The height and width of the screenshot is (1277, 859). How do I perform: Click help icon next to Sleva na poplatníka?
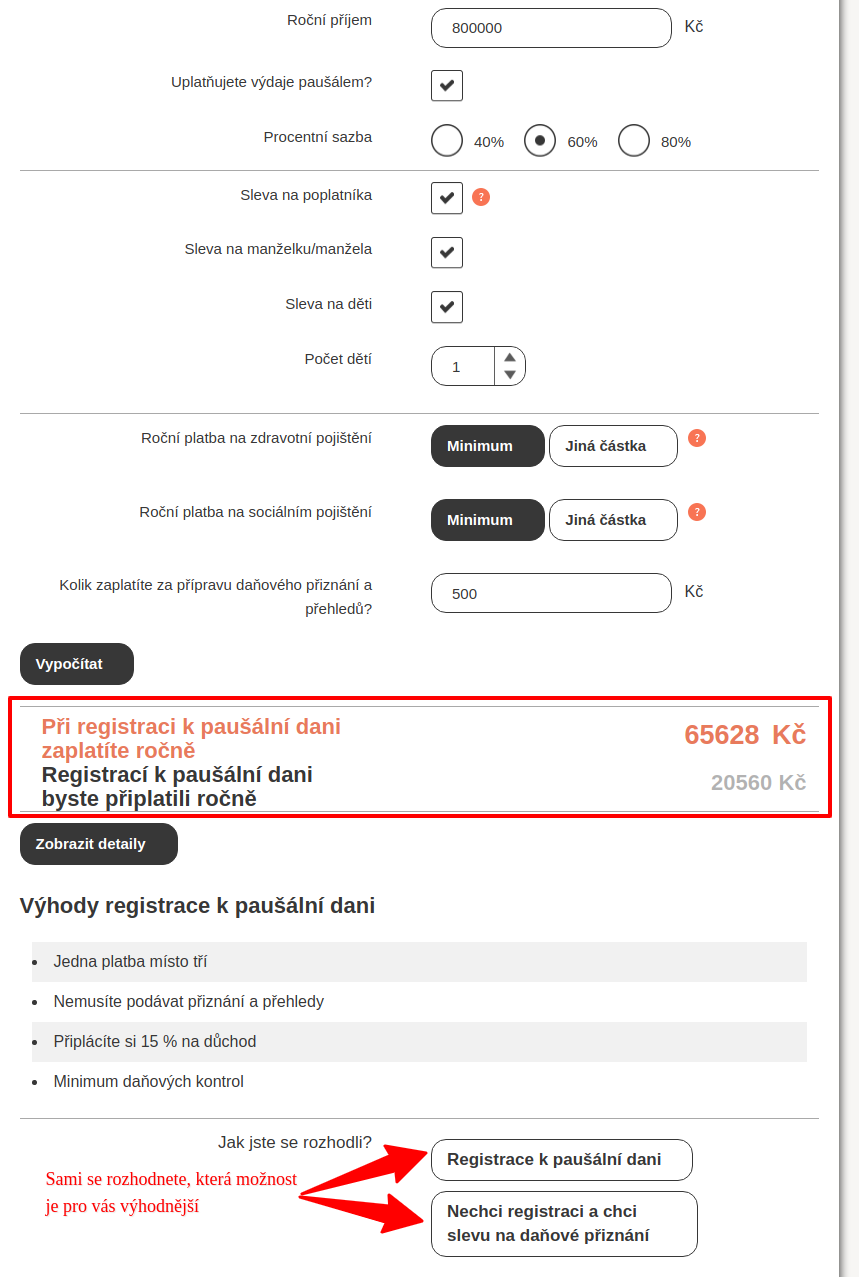coord(481,197)
